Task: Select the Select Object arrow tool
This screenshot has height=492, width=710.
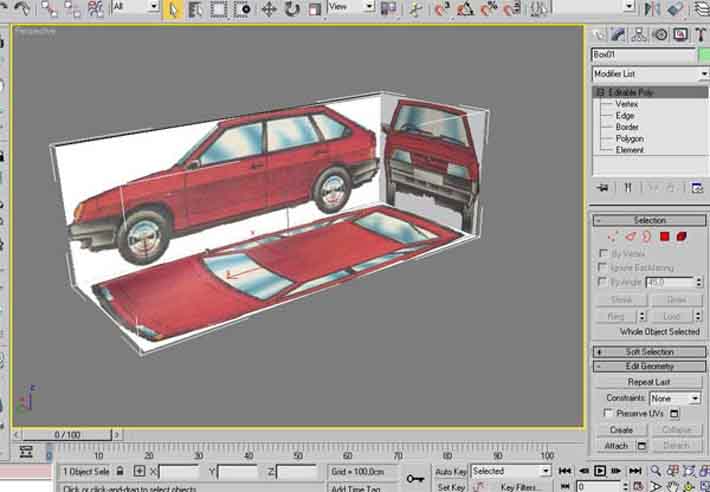Action: pyautogui.click(x=173, y=9)
